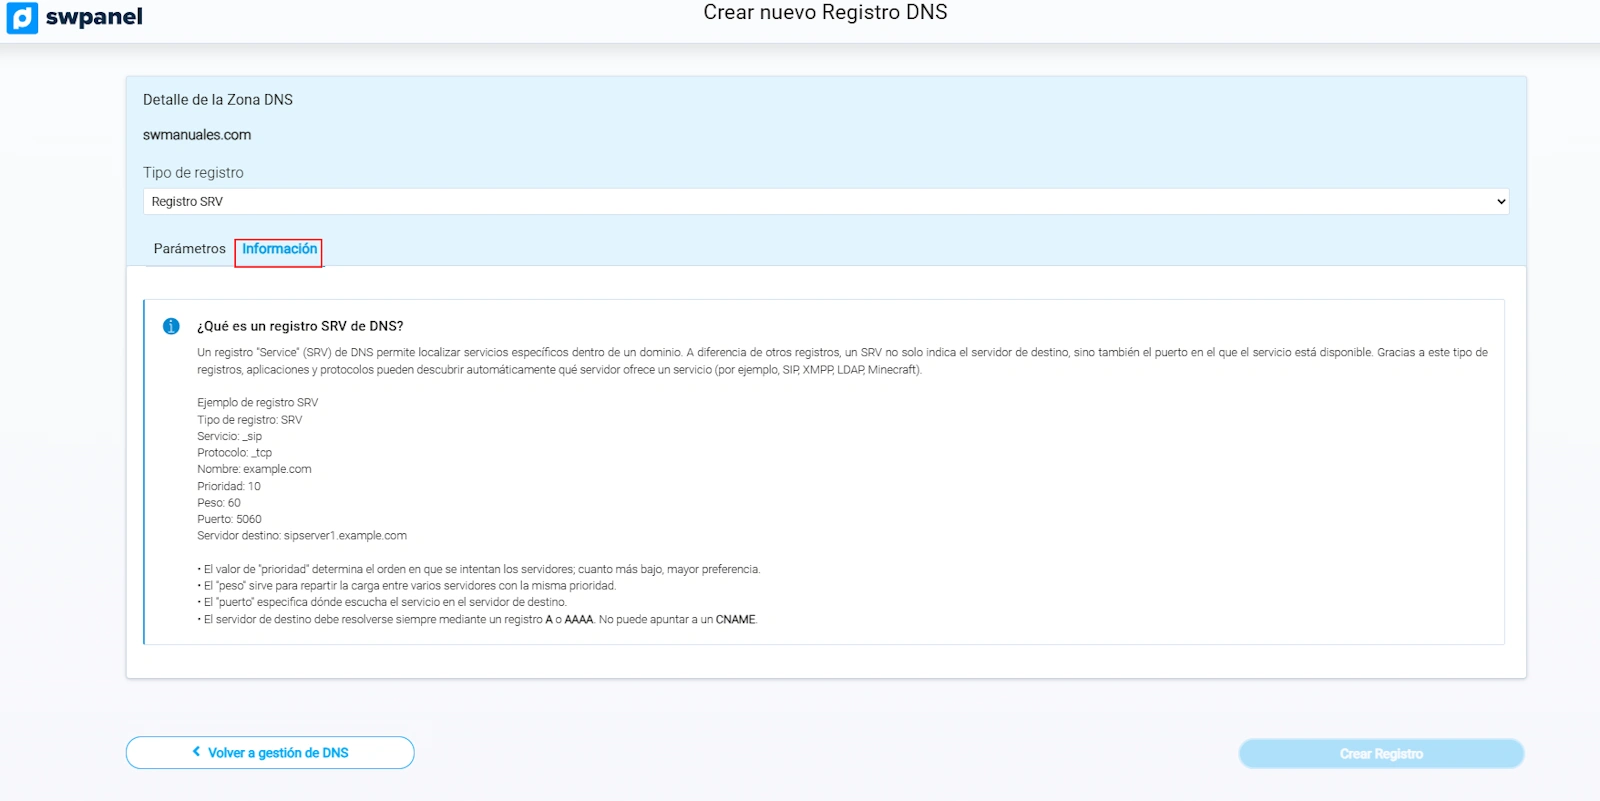Click the Volver a gestión de DNS button
Screen dimensions: 1600x801
(270, 753)
